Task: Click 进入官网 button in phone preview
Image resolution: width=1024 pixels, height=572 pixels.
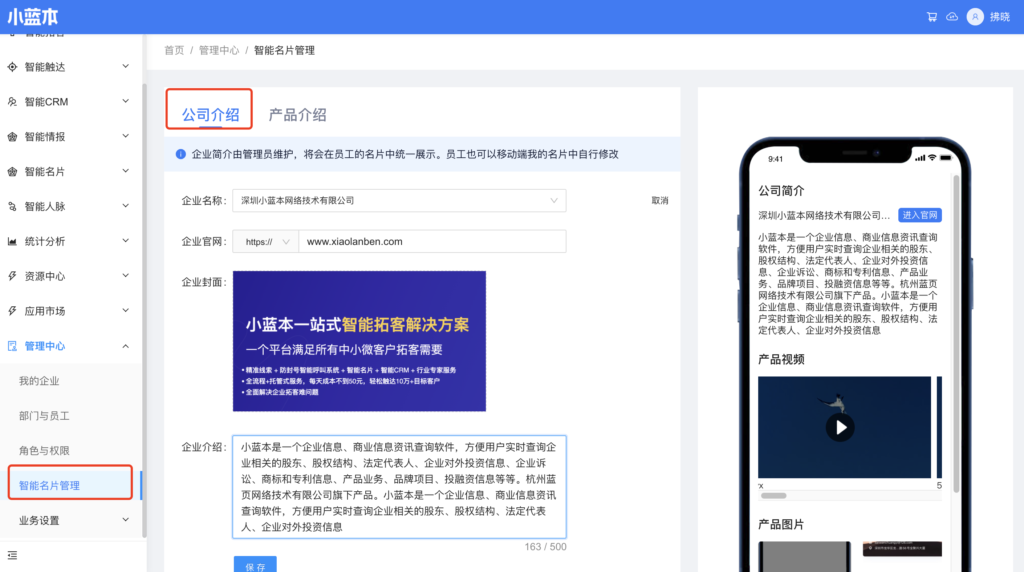Action: pos(919,215)
